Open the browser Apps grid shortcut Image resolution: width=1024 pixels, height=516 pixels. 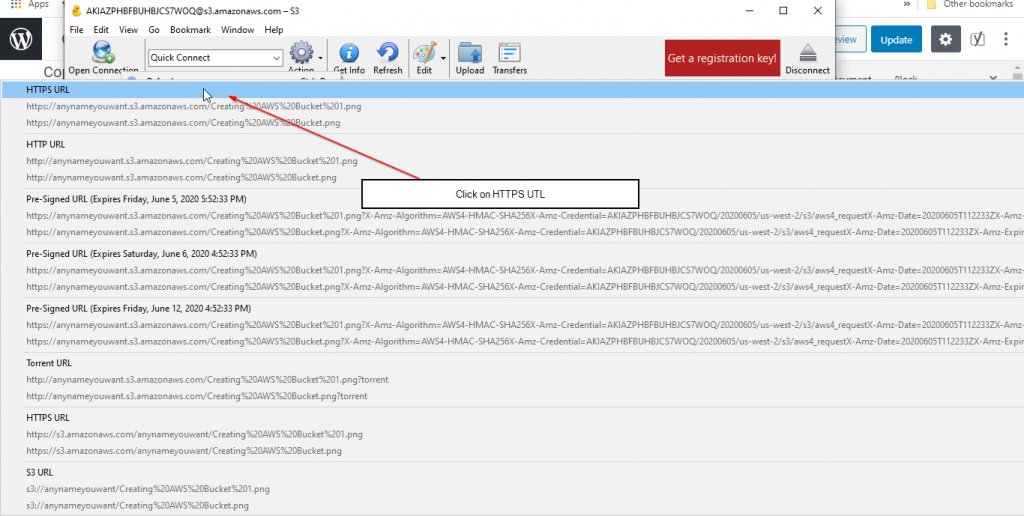[16, 4]
